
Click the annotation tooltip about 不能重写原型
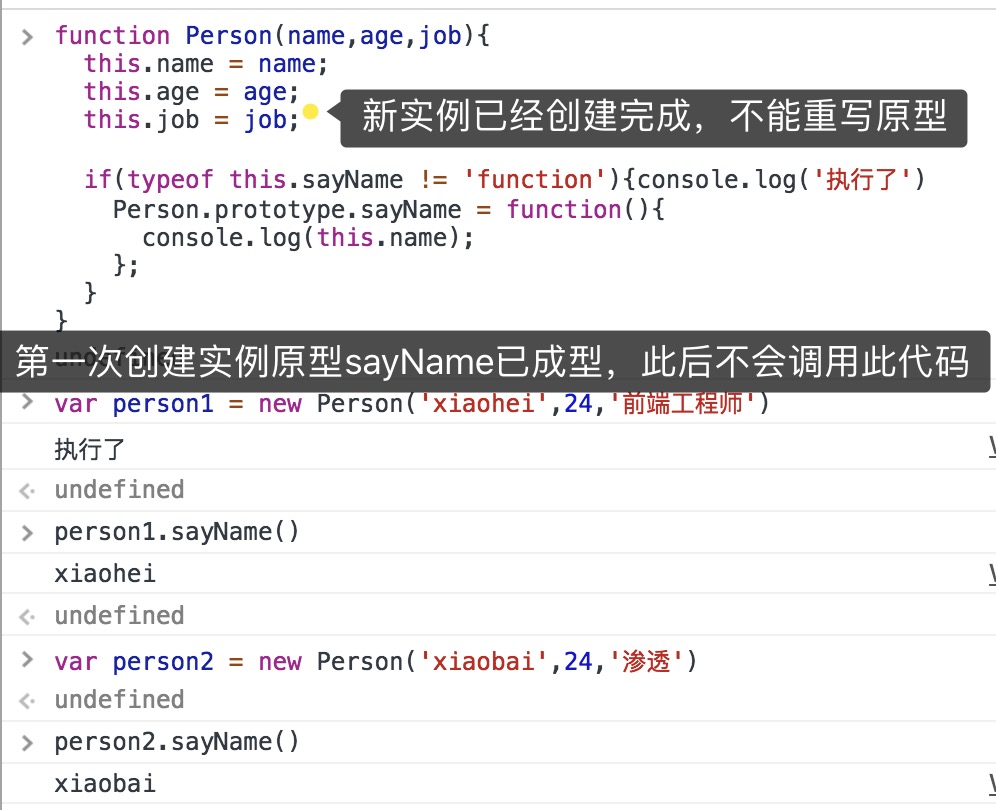coord(653,118)
